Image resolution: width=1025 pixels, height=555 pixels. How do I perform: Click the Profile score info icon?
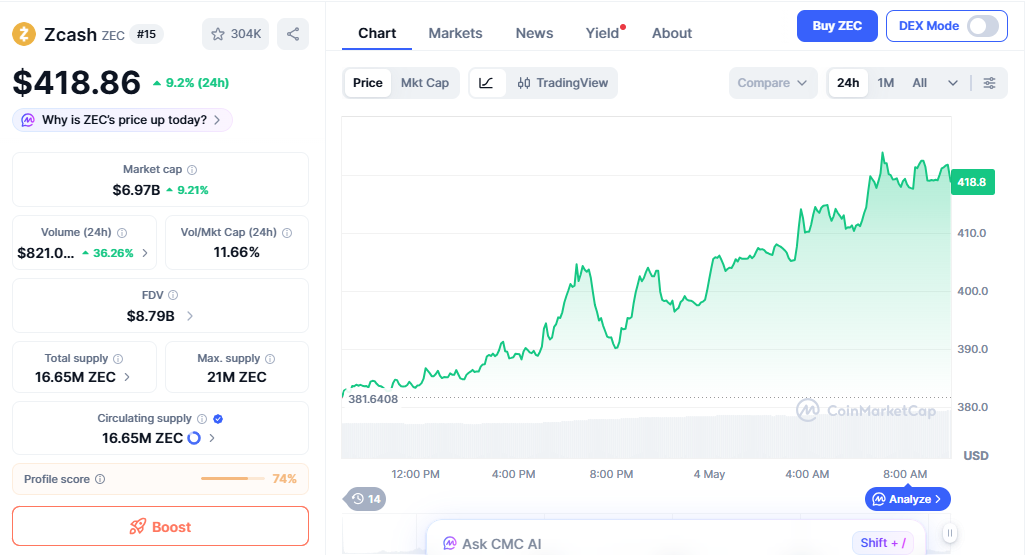coord(100,479)
